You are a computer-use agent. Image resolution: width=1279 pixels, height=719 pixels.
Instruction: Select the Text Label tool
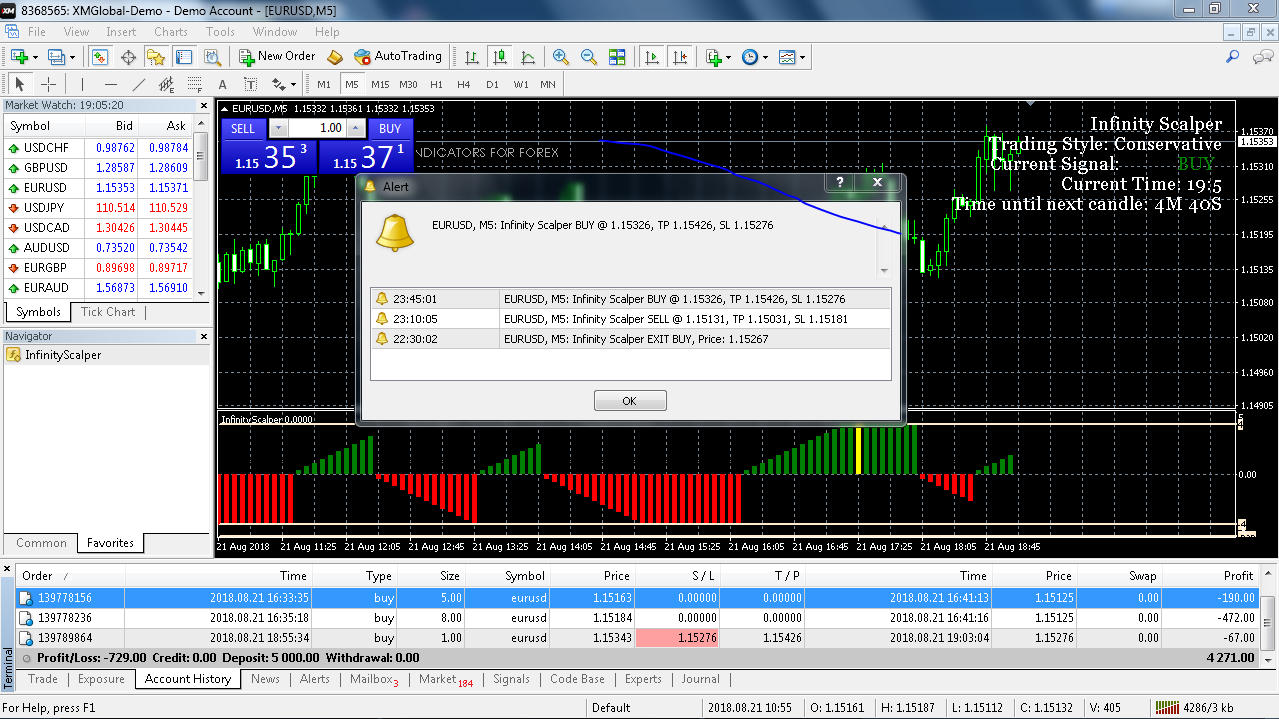point(250,84)
